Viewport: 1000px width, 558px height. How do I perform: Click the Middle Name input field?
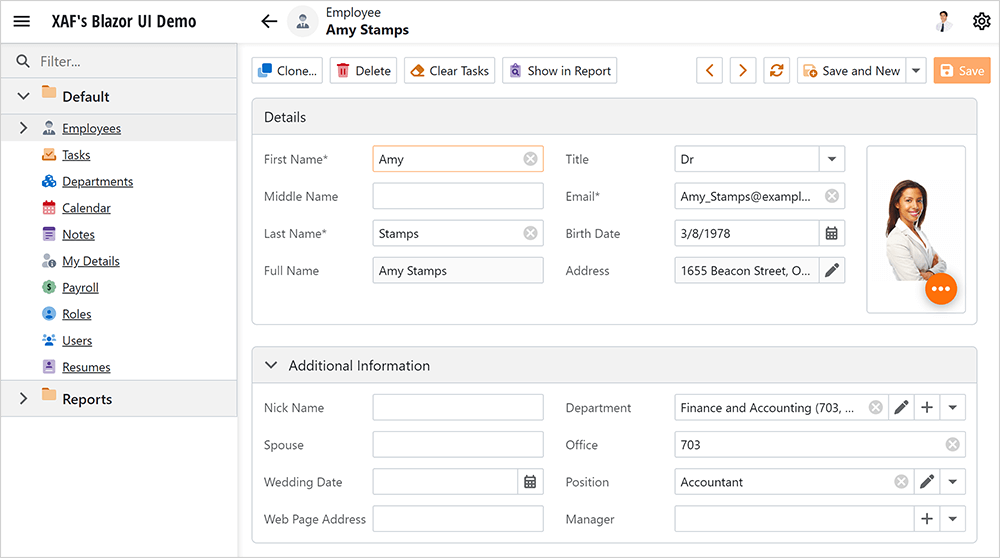457,197
